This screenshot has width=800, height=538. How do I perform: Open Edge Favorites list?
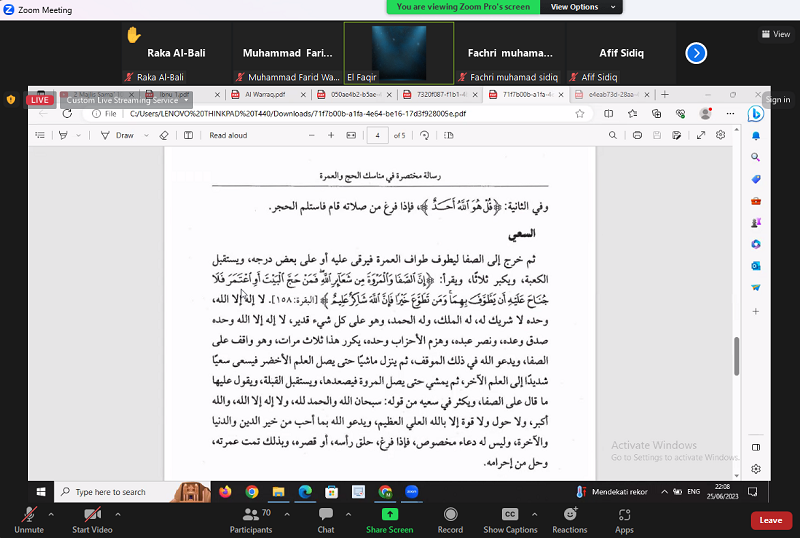[x=633, y=114]
